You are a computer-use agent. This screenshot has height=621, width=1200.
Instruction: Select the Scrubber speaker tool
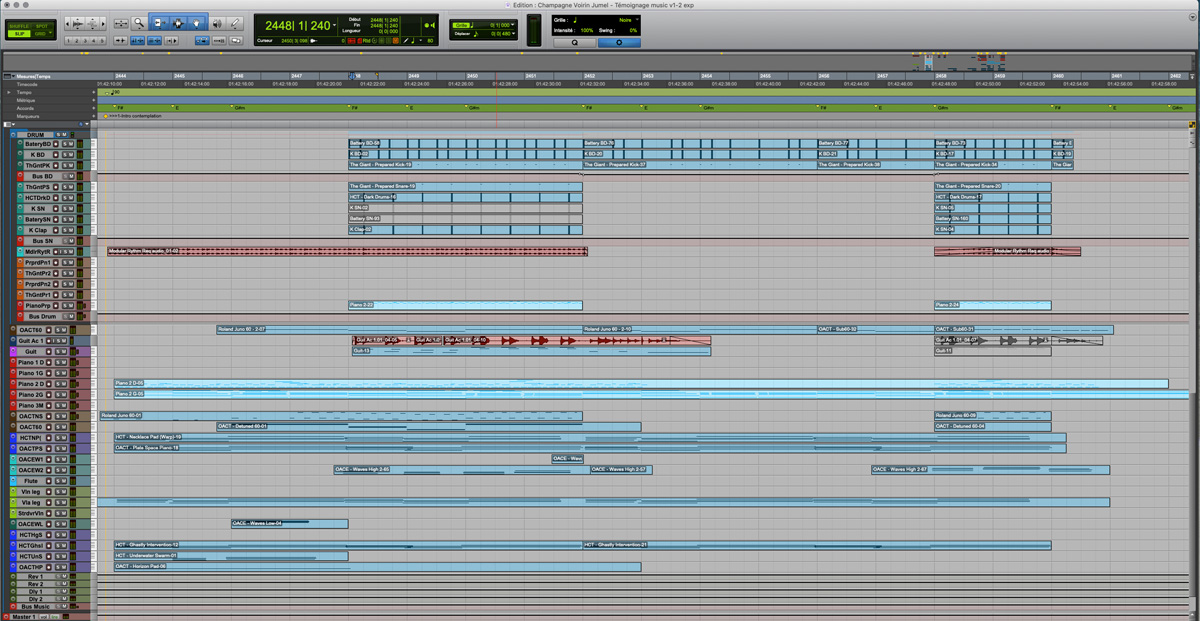[217, 23]
